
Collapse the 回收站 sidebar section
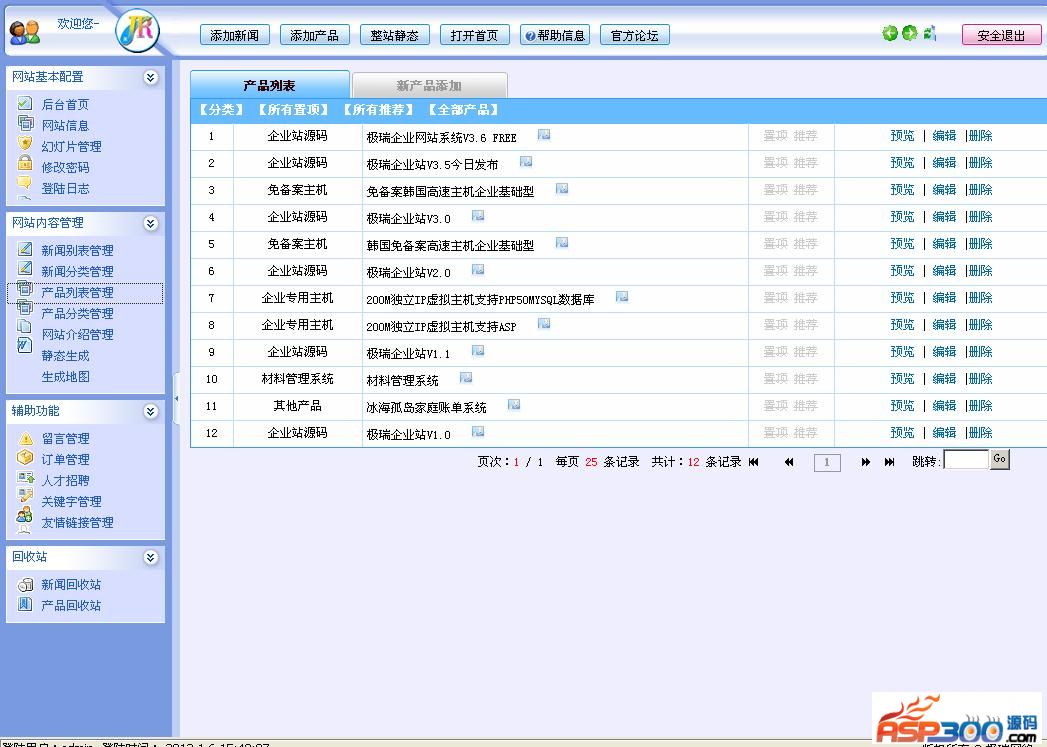(x=150, y=557)
